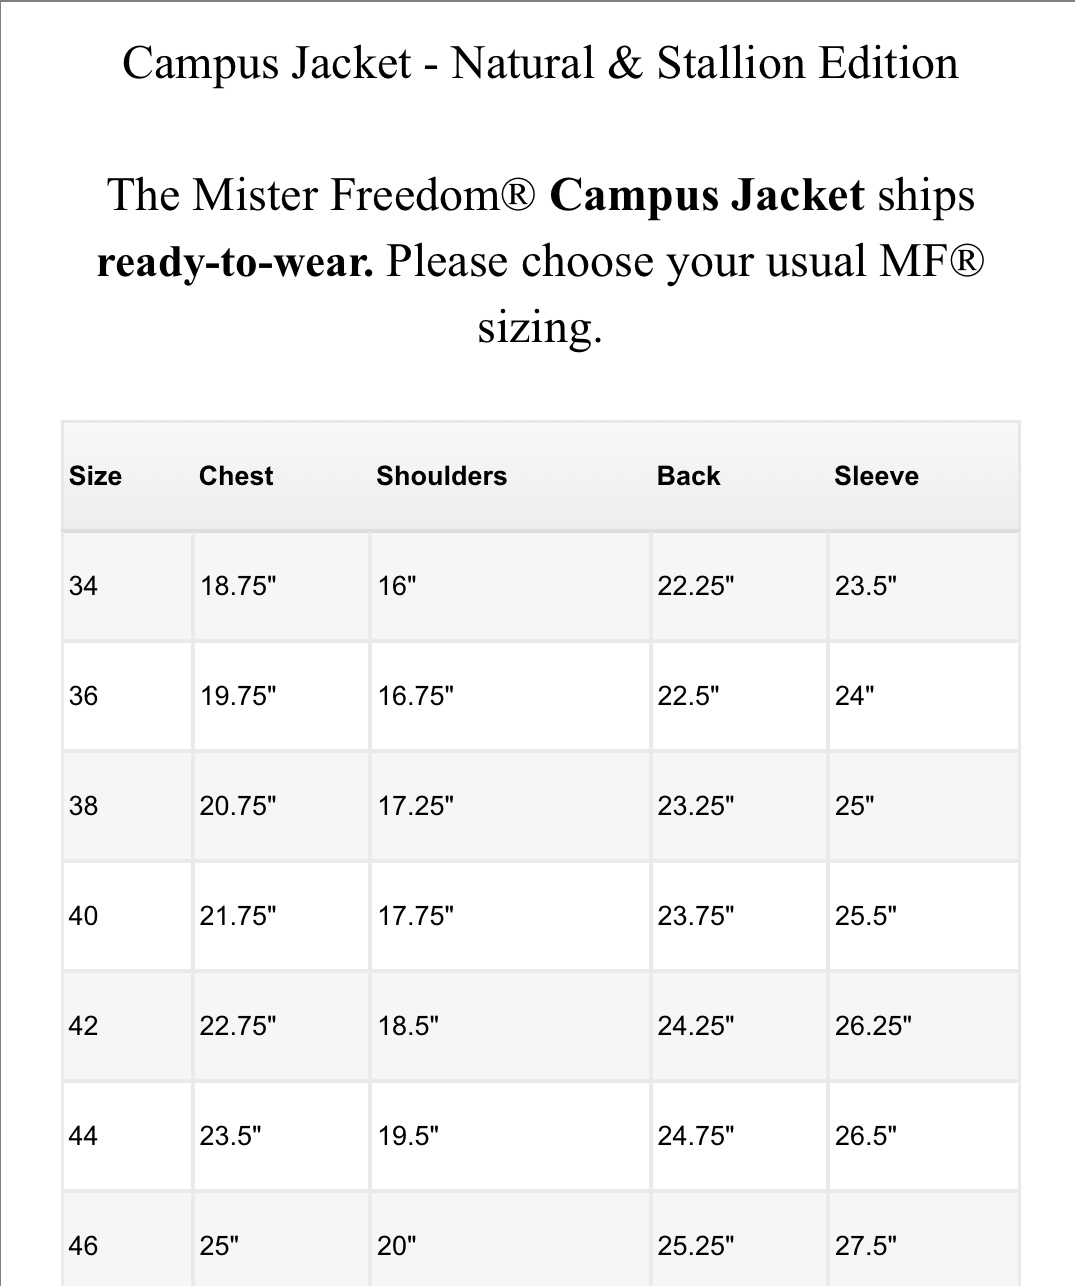Click the Campus Jacket Natural & Stallion Edition heading
Screen dimensions: 1075x1286
[540, 64]
